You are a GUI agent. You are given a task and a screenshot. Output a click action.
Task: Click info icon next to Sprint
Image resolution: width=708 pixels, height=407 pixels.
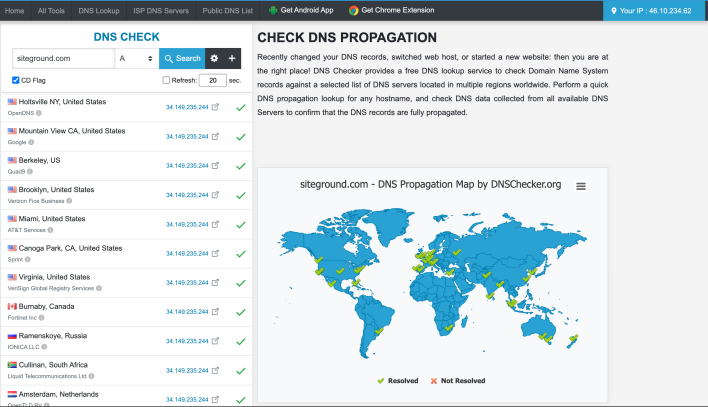click(28, 259)
